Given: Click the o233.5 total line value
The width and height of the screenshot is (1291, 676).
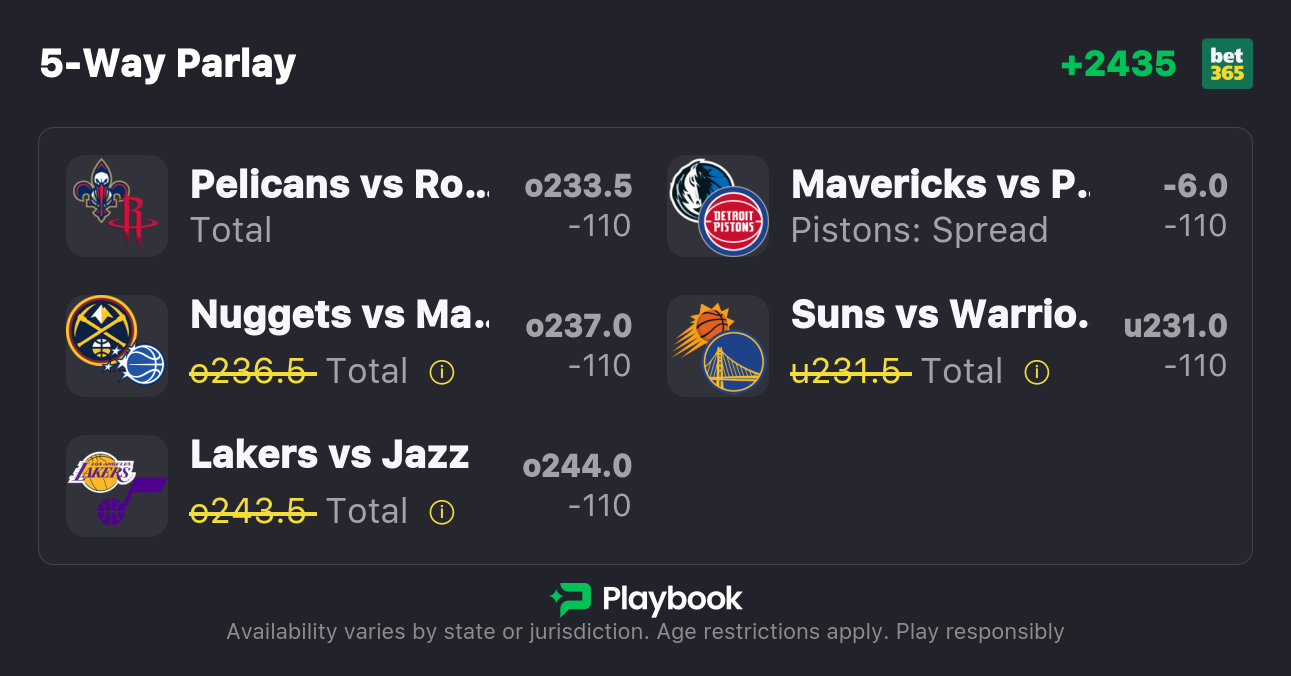Looking at the screenshot, I should [x=578, y=186].
